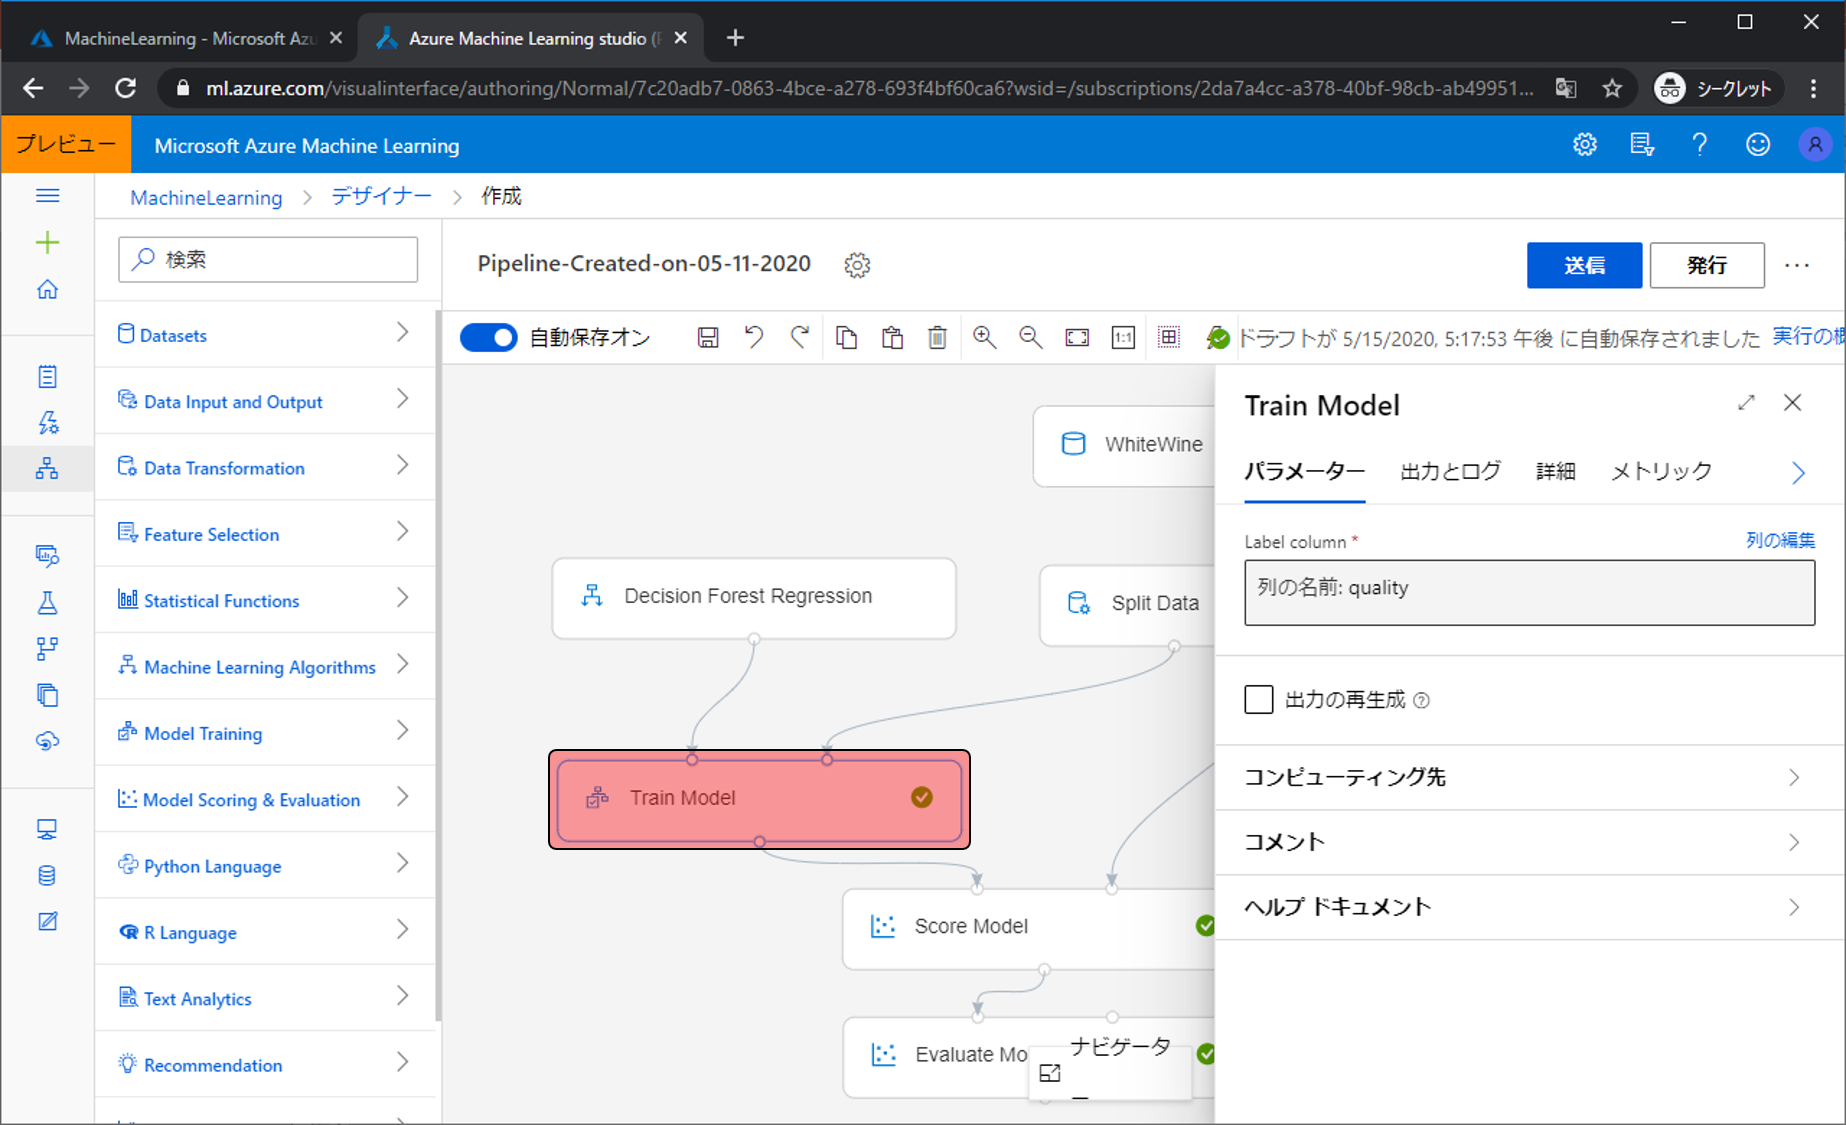Expand the Train Model panel to full size

click(x=1746, y=403)
